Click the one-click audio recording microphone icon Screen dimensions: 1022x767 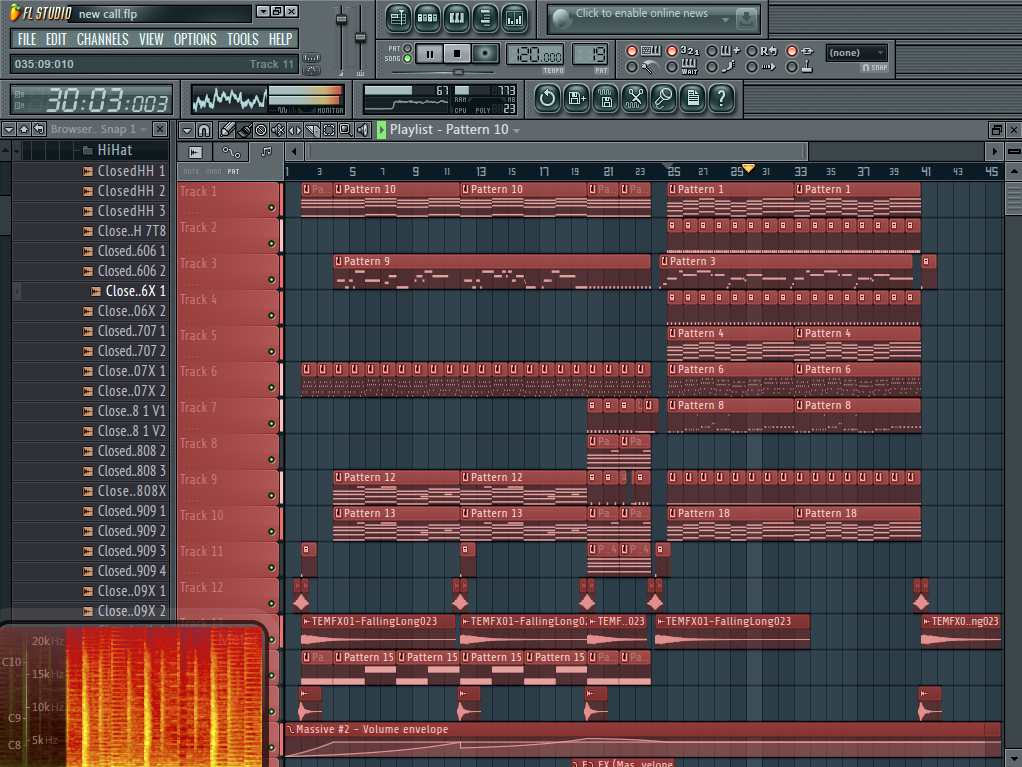(x=664, y=98)
